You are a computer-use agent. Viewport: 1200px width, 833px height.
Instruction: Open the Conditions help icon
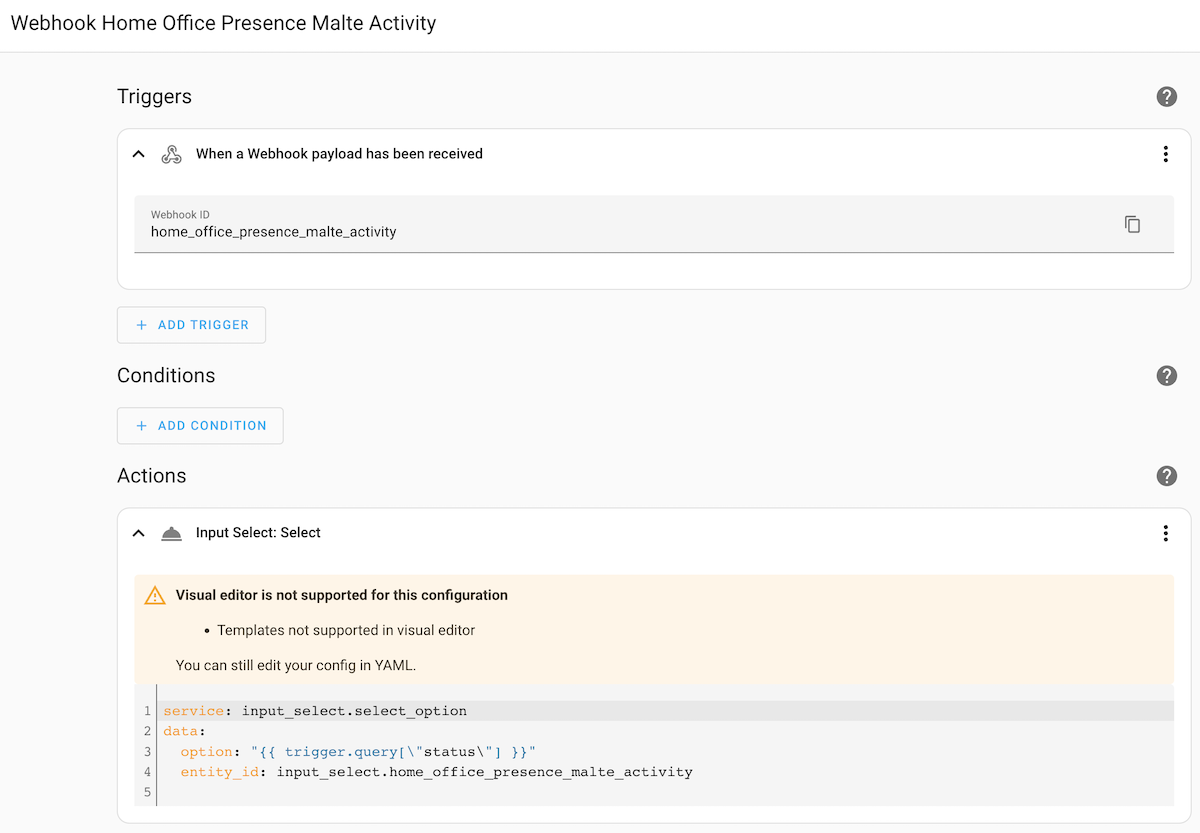point(1166,375)
